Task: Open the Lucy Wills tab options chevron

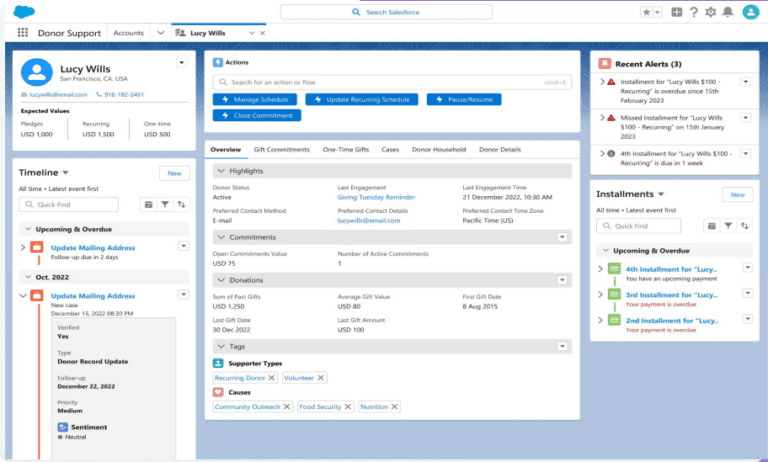Action: (252, 33)
